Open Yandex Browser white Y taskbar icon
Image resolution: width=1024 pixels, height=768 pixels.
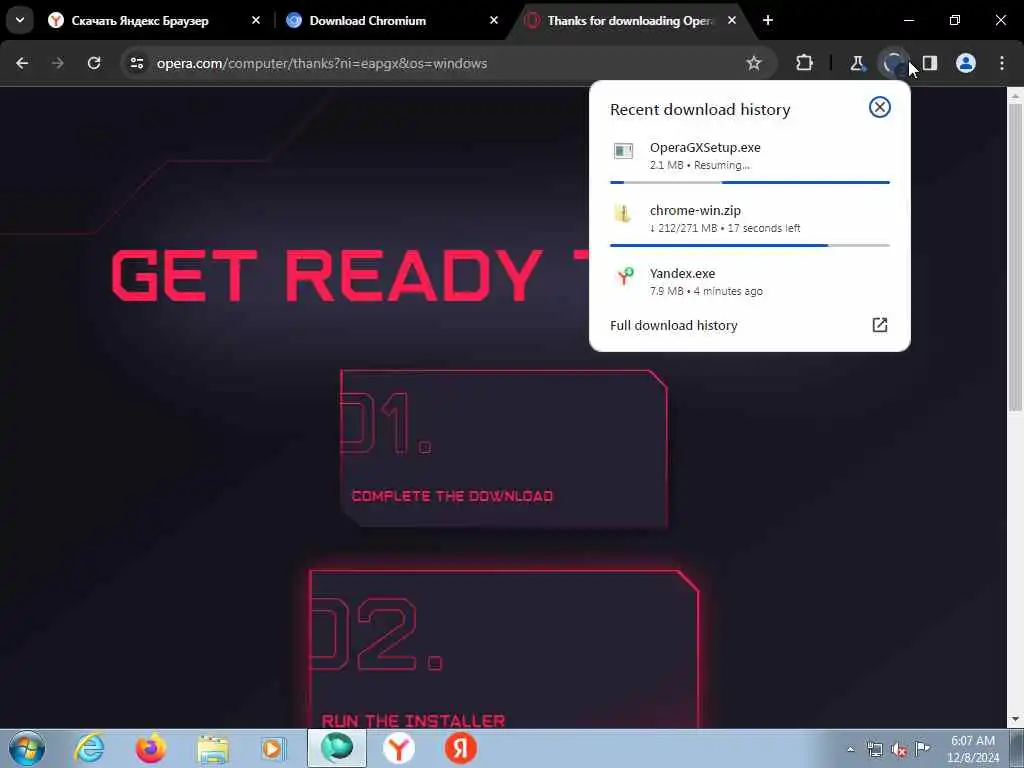click(x=398, y=748)
